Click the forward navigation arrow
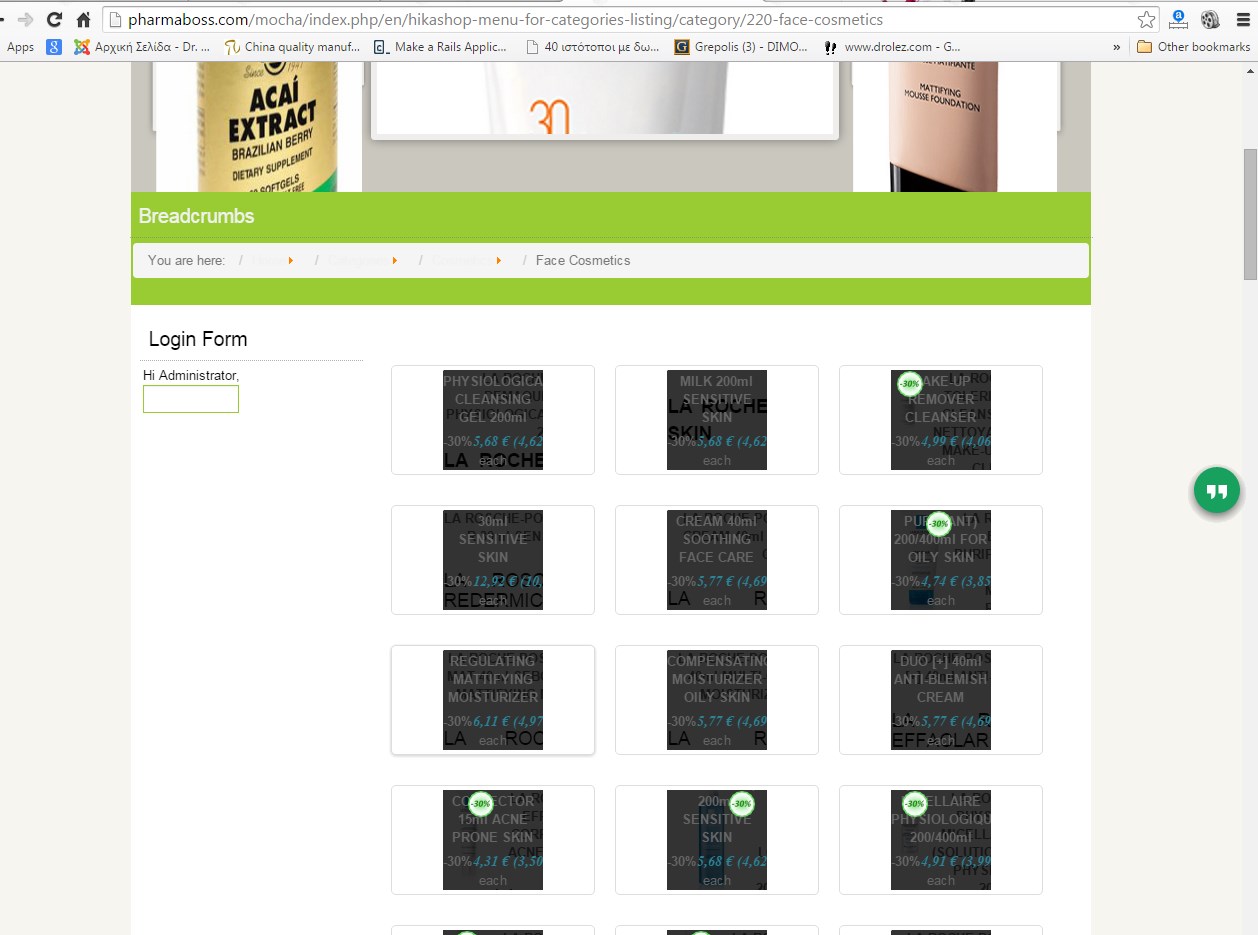 [25, 19]
